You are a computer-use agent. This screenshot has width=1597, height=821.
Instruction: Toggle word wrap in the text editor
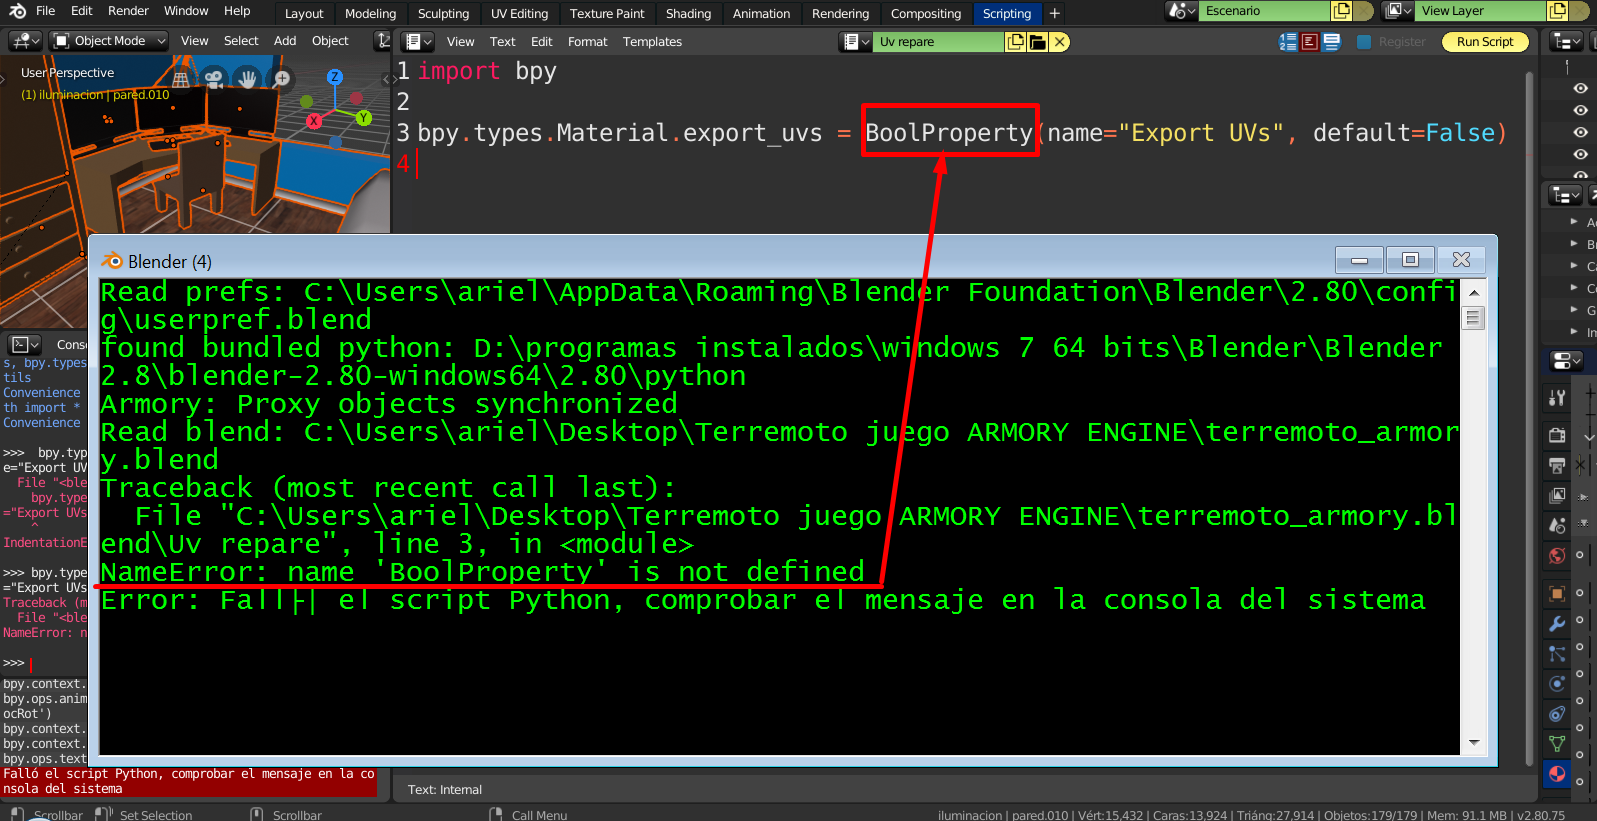click(x=1310, y=41)
